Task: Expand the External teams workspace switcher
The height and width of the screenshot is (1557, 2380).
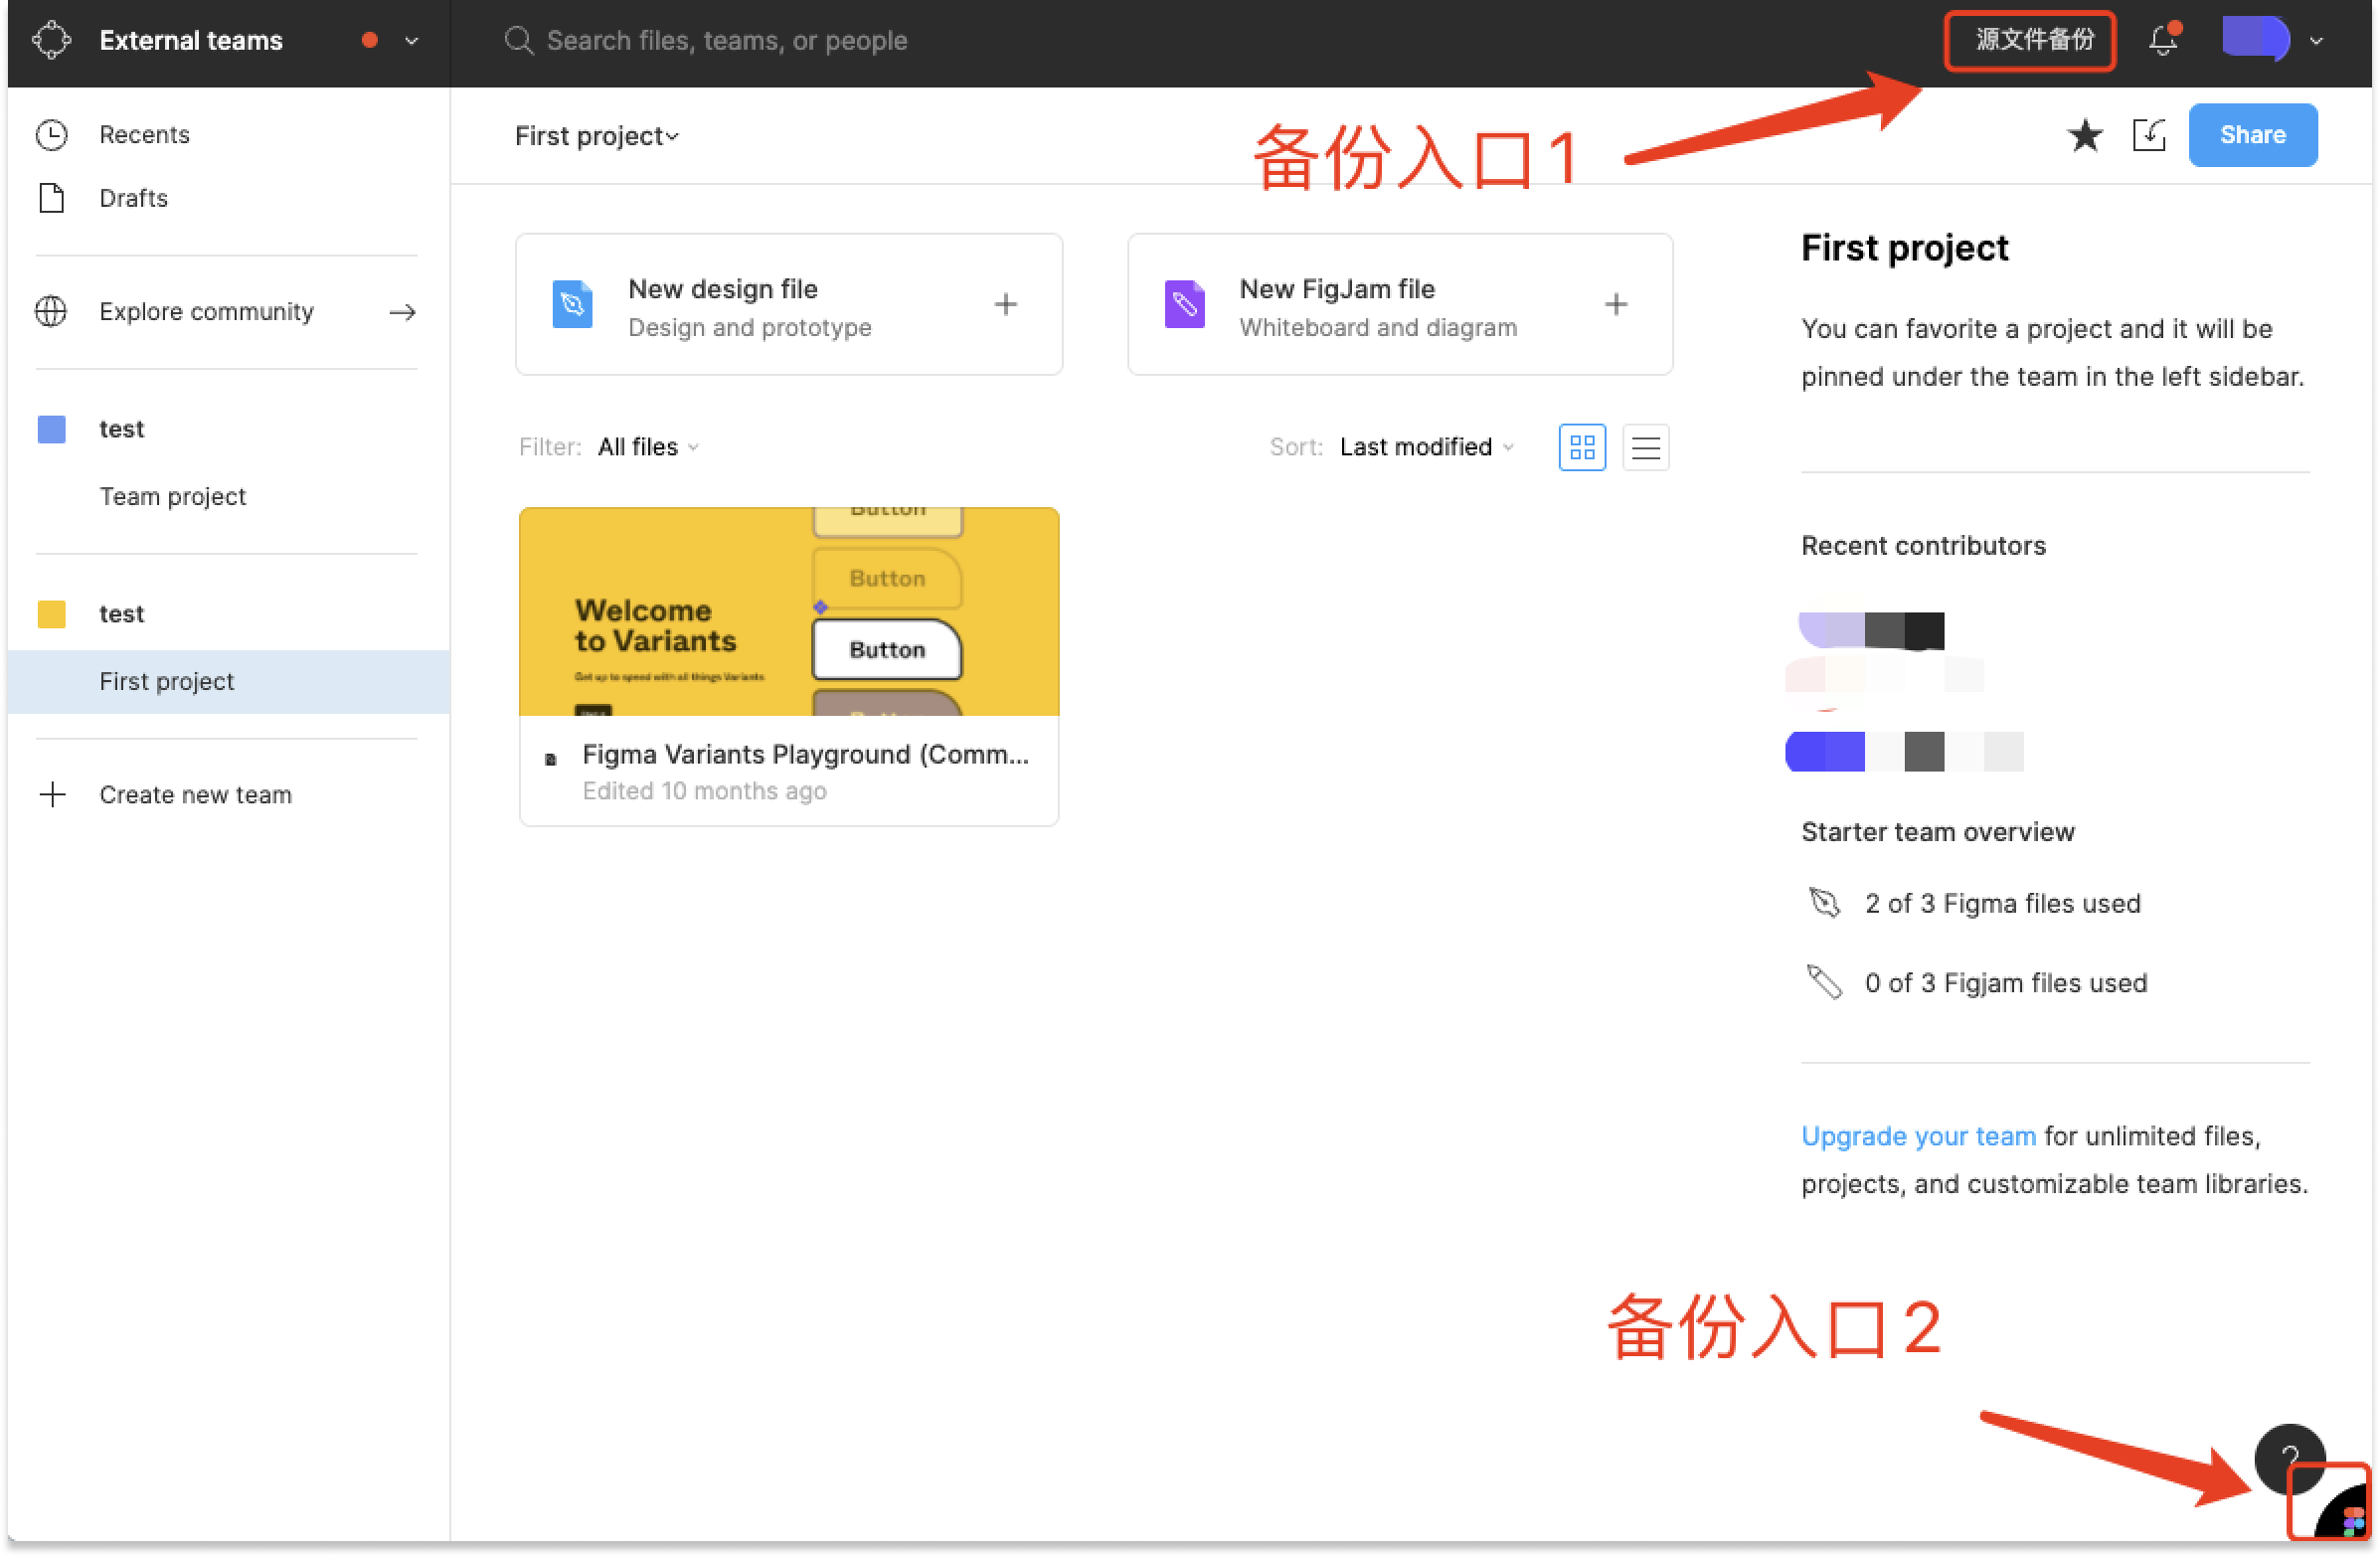Action: coord(411,41)
